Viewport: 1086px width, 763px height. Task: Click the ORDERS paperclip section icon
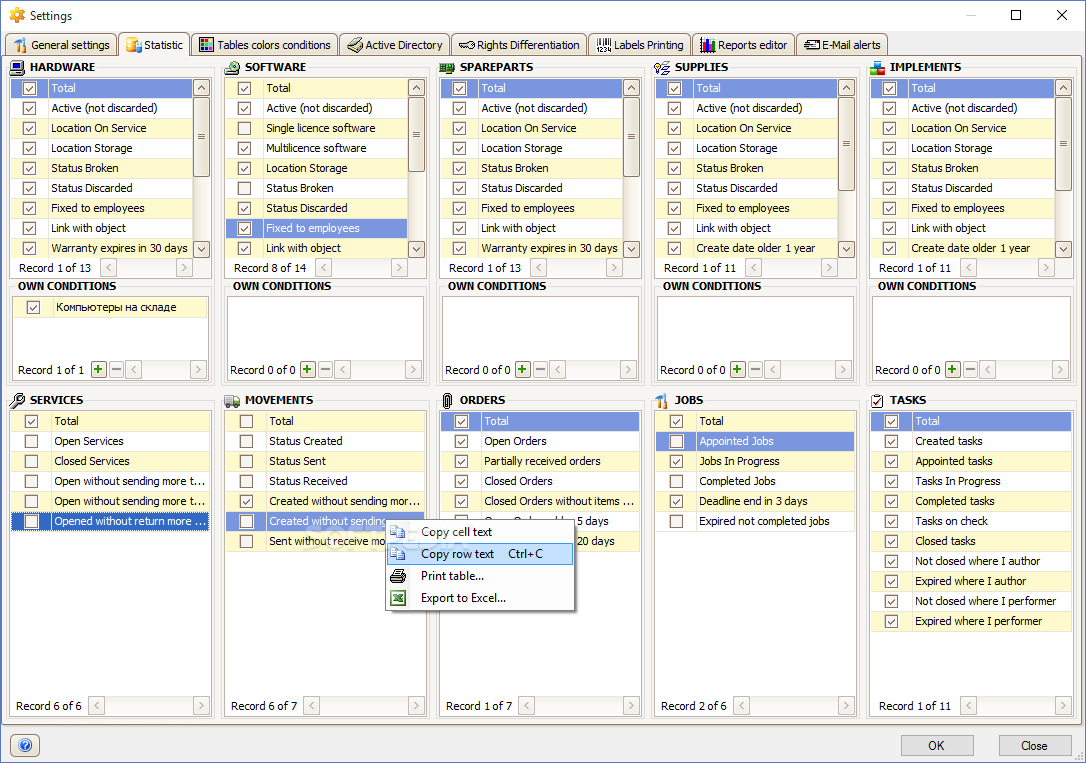point(447,400)
